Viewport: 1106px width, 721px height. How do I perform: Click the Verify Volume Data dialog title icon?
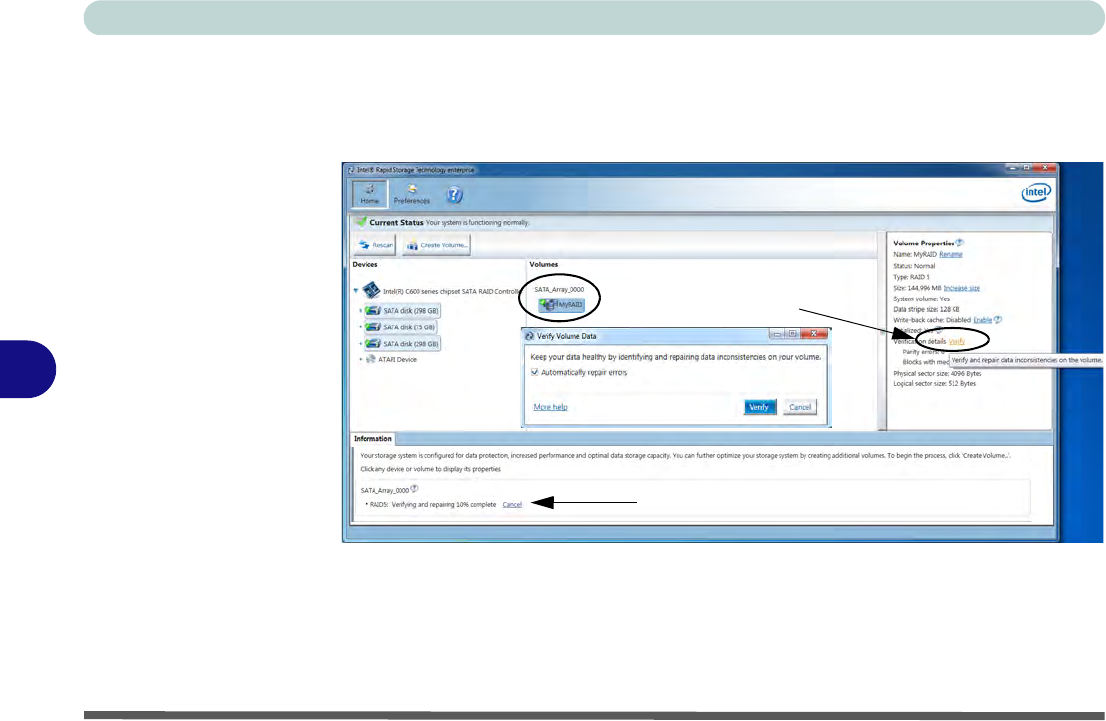(529, 336)
